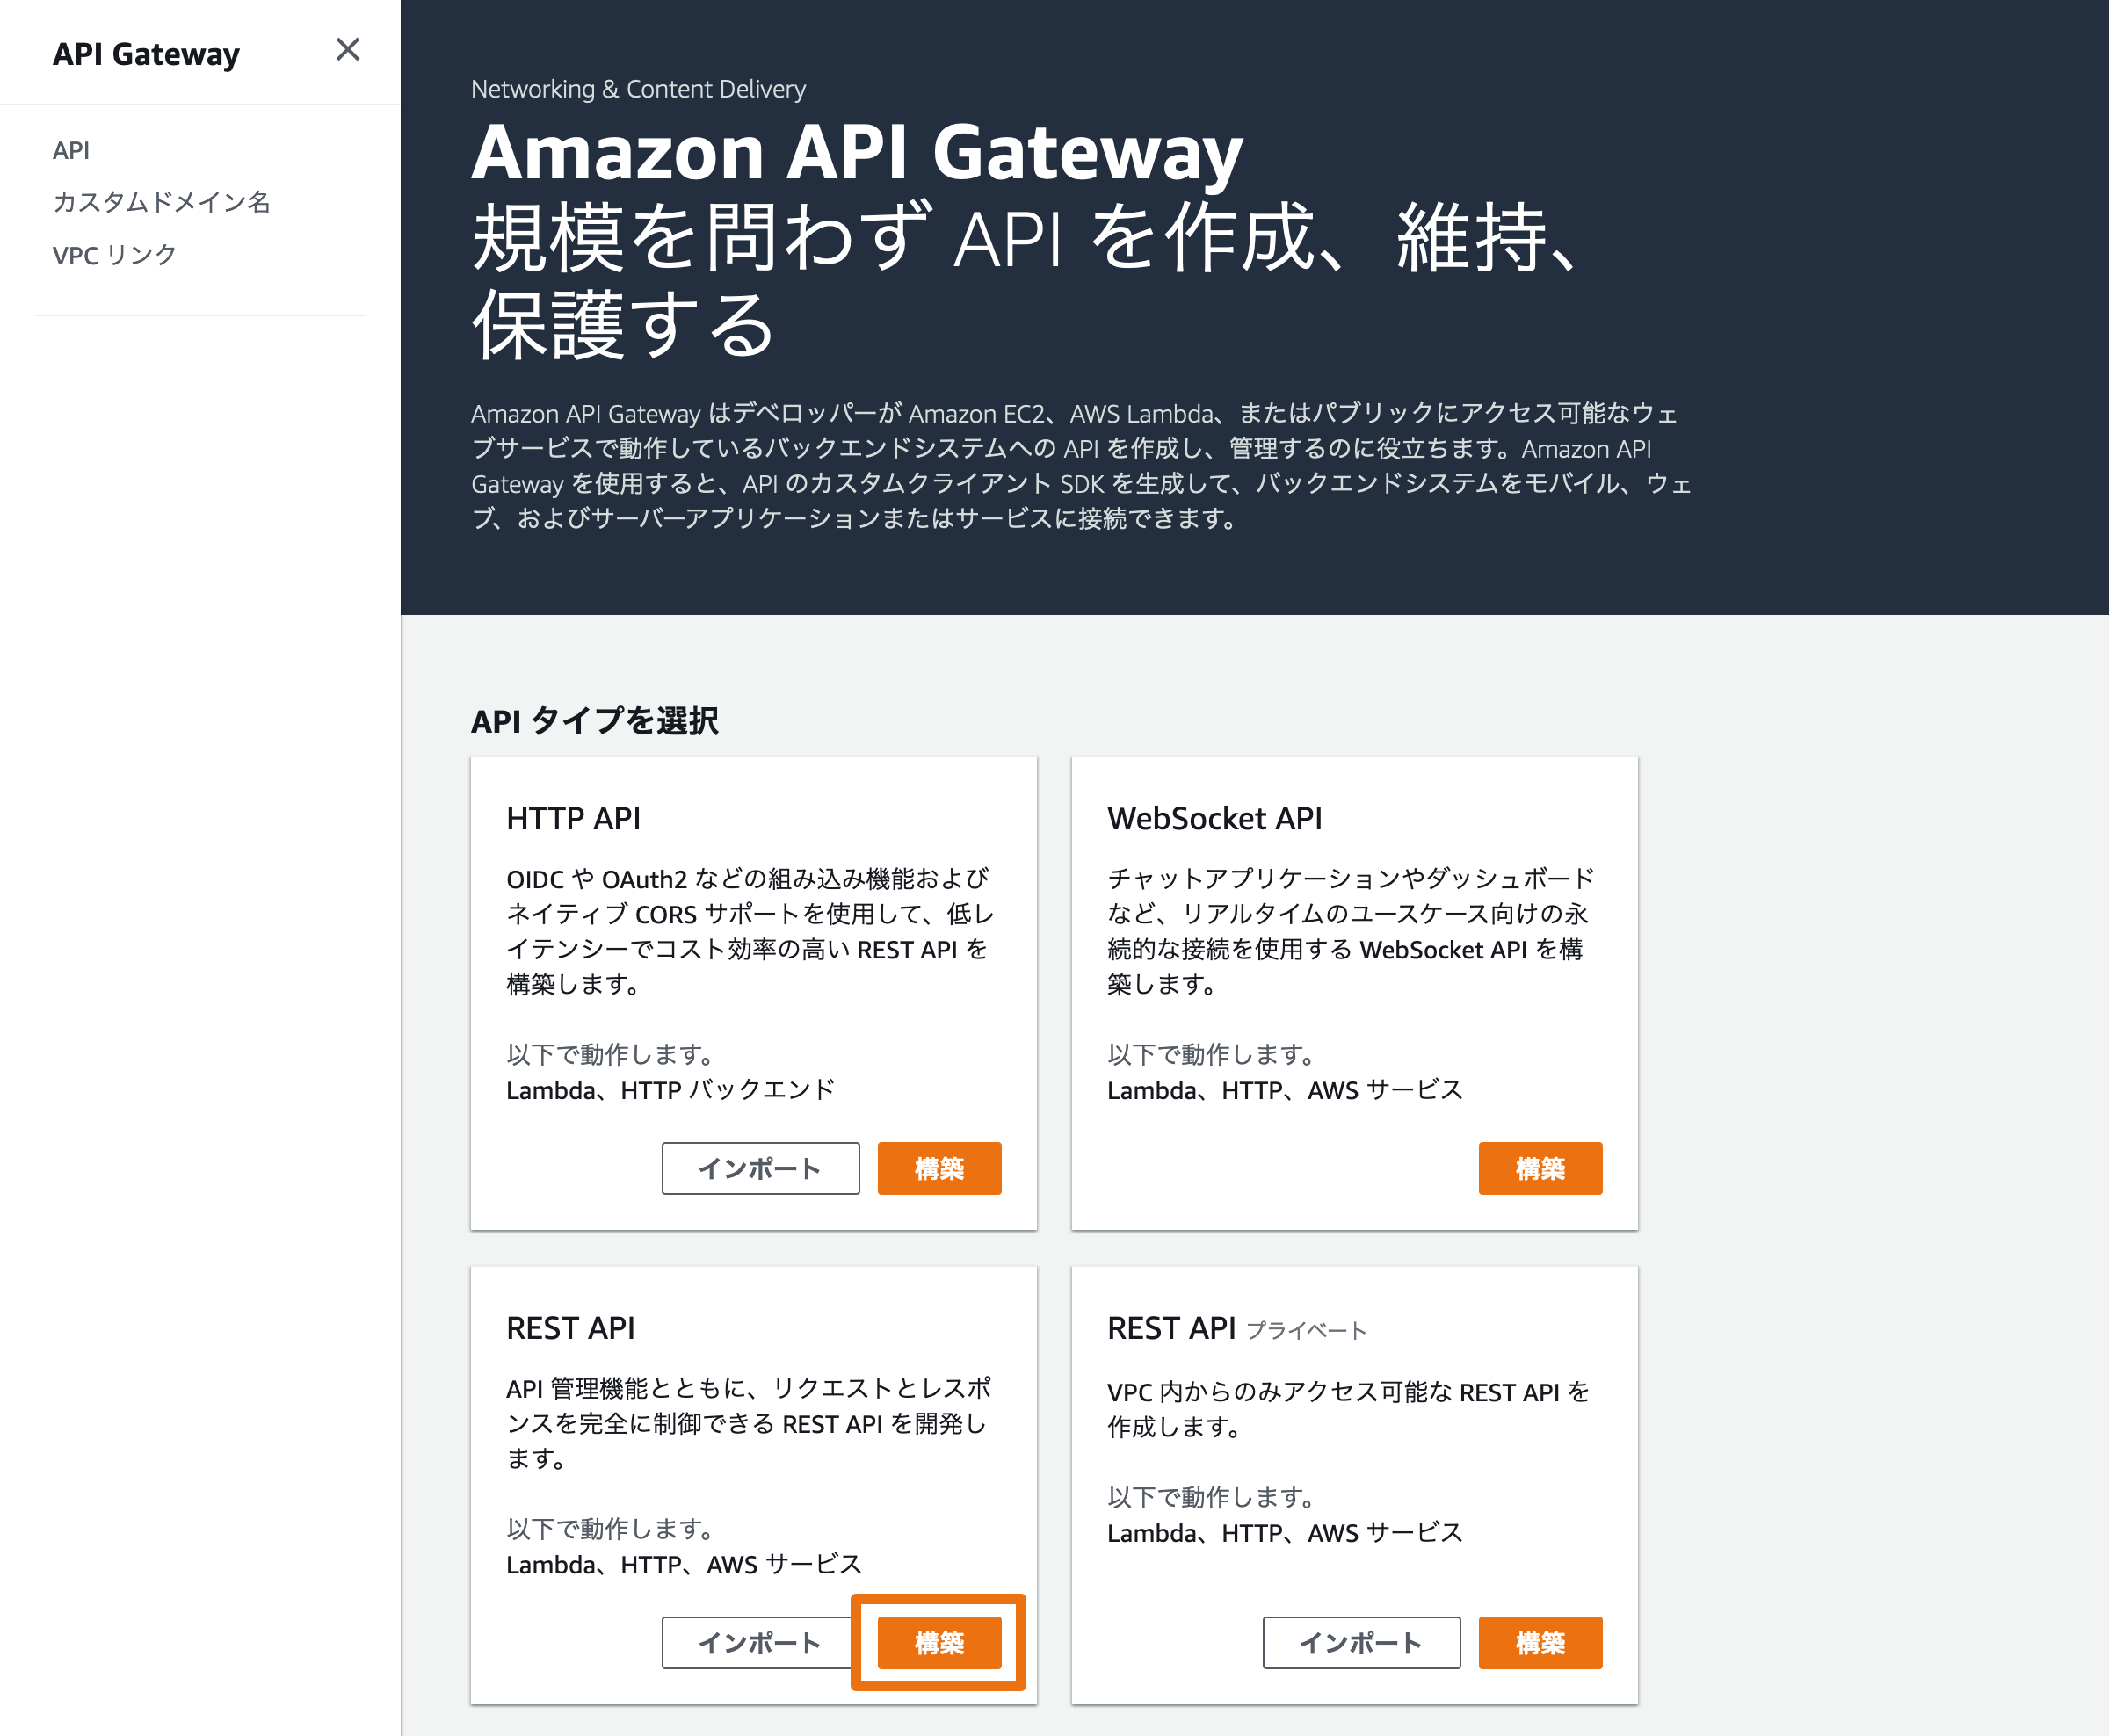Viewport: 2109px width, 1736px height.
Task: Click the API タイプを選択 section heading
Action: pyautogui.click(x=594, y=720)
